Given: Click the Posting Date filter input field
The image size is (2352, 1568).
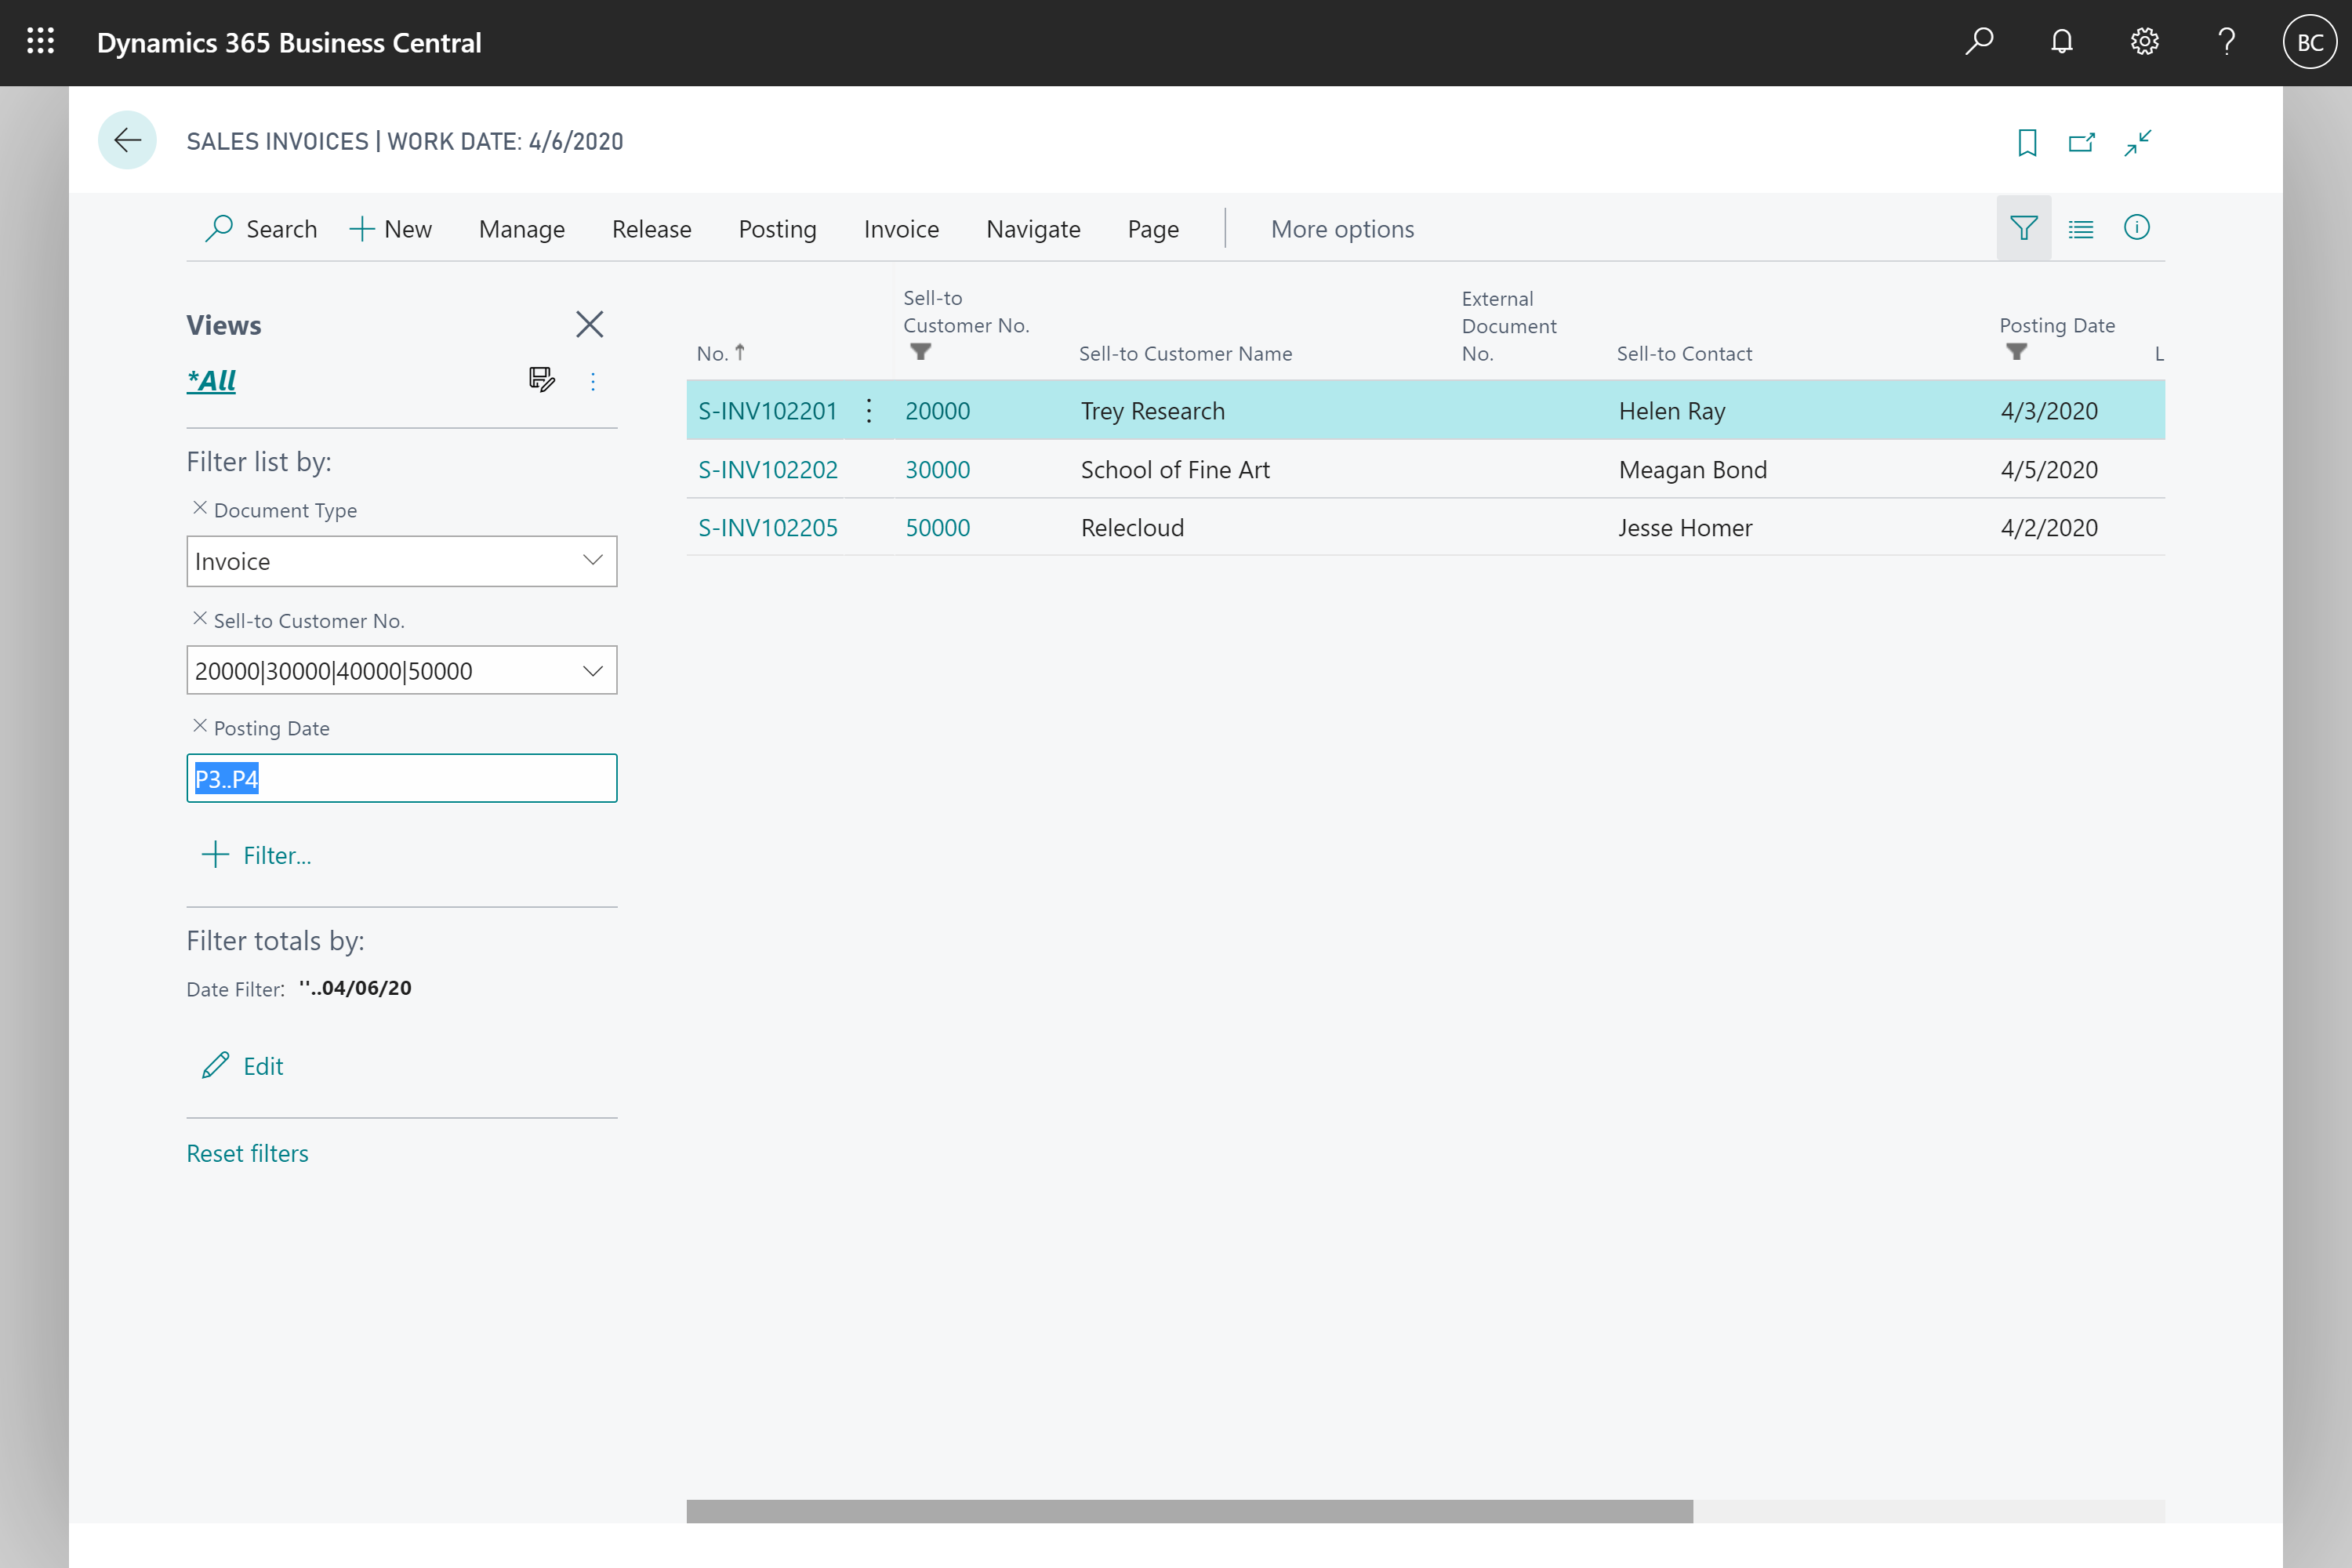Looking at the screenshot, I should [401, 779].
